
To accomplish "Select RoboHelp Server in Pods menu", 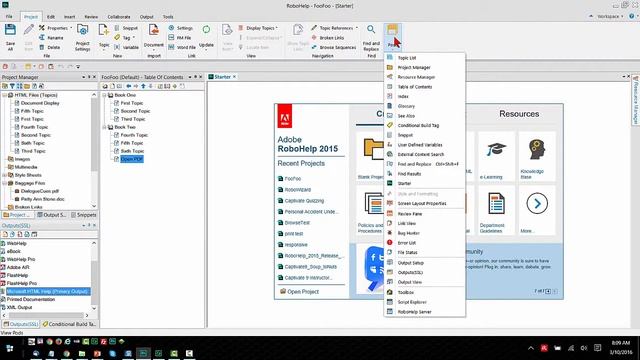I will click(424, 312).
